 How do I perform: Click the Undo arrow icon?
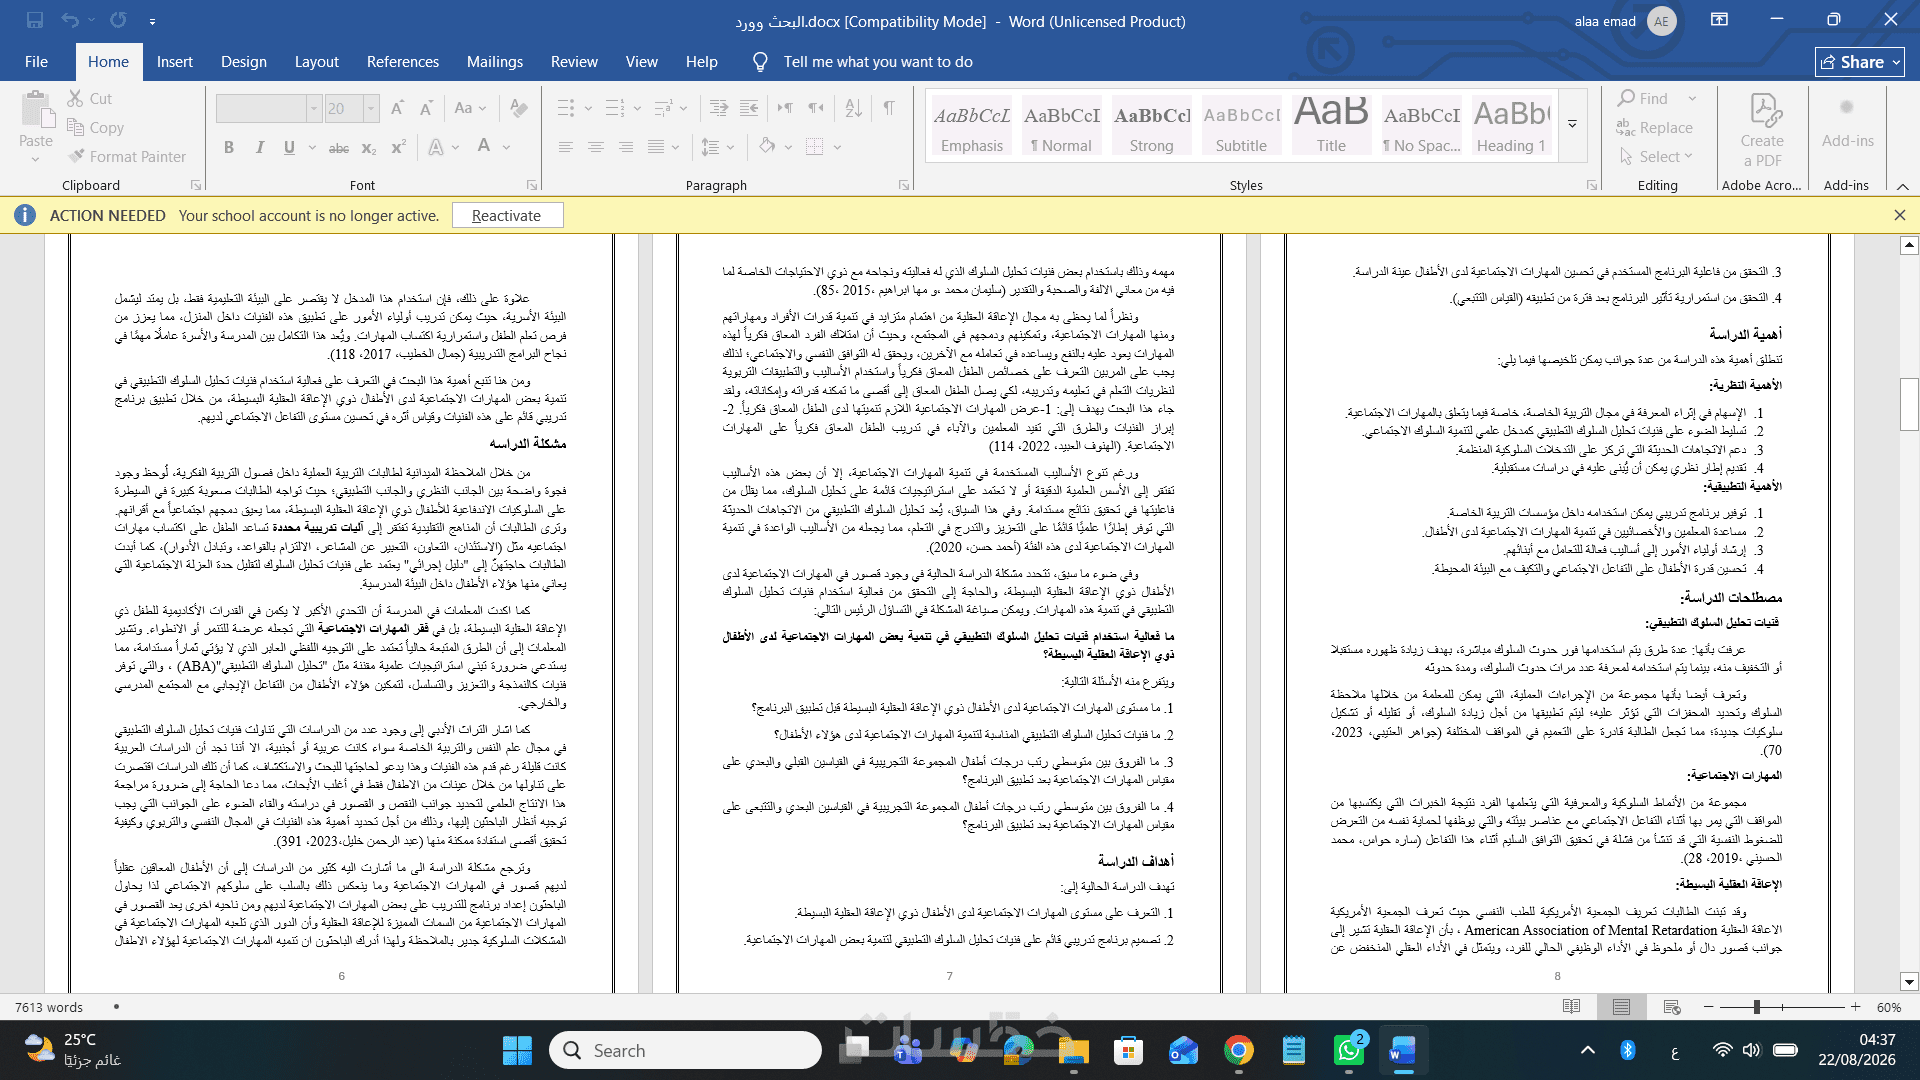click(x=69, y=20)
